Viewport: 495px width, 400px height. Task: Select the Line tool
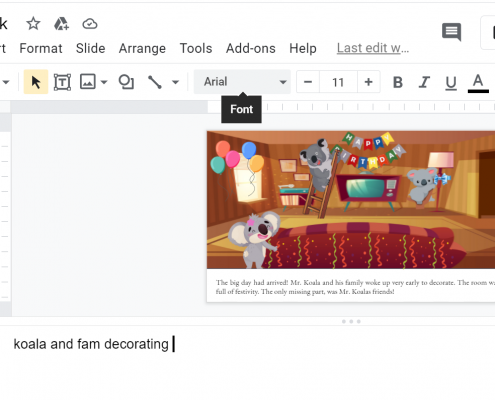155,82
